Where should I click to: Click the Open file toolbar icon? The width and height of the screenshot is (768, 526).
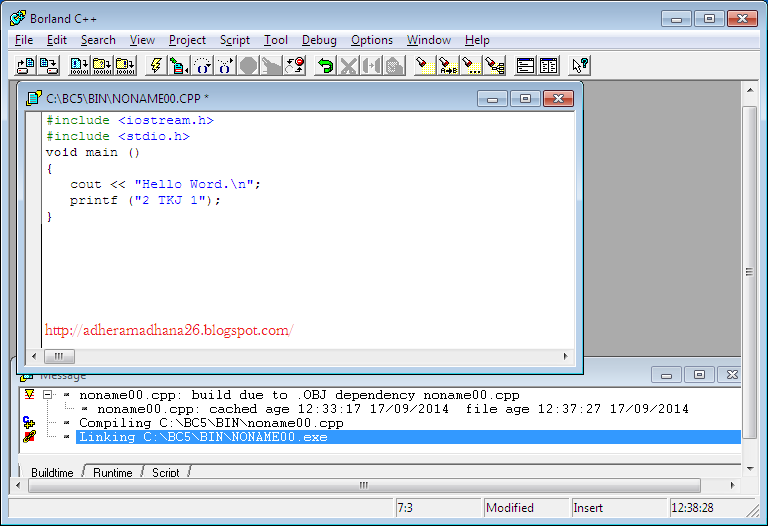pyautogui.click(x=26, y=66)
